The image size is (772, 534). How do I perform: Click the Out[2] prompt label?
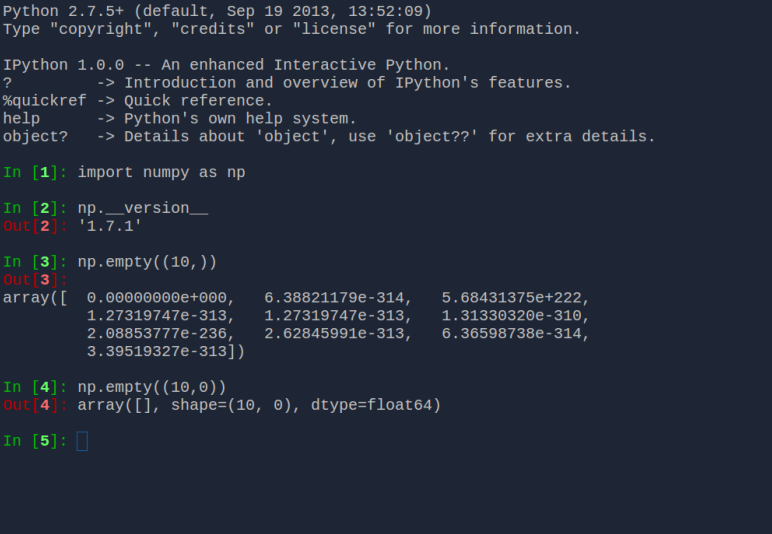click(x=35, y=226)
